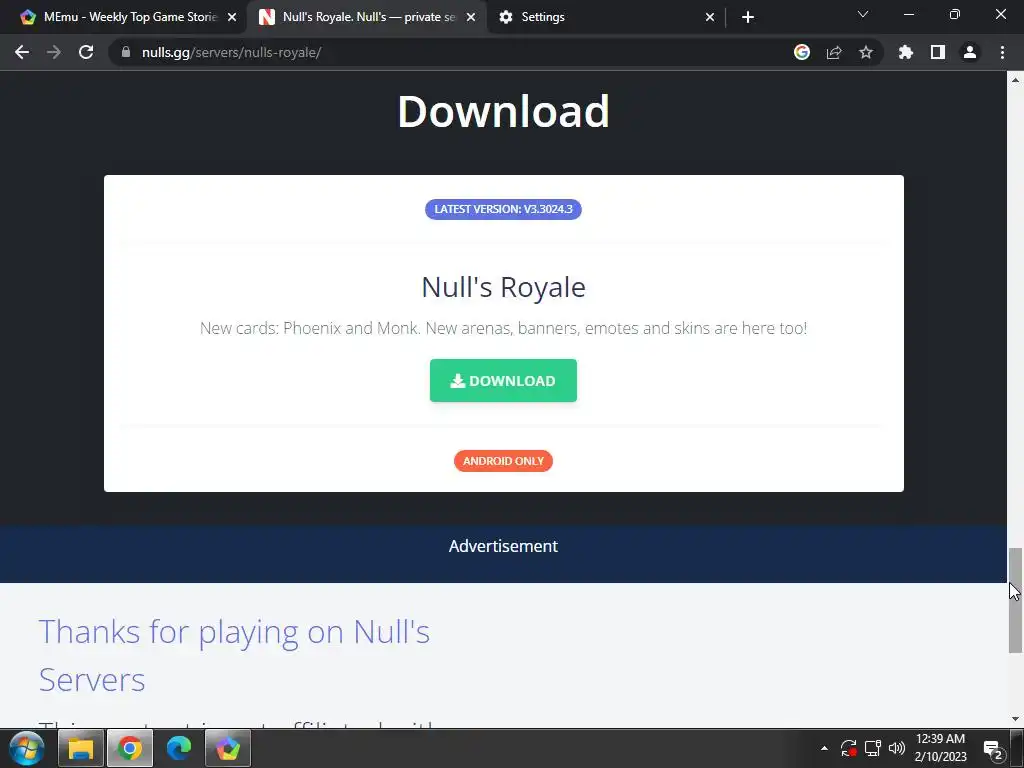1024x768 pixels.
Task: Click the Null's Royale title text
Action: 503,287
